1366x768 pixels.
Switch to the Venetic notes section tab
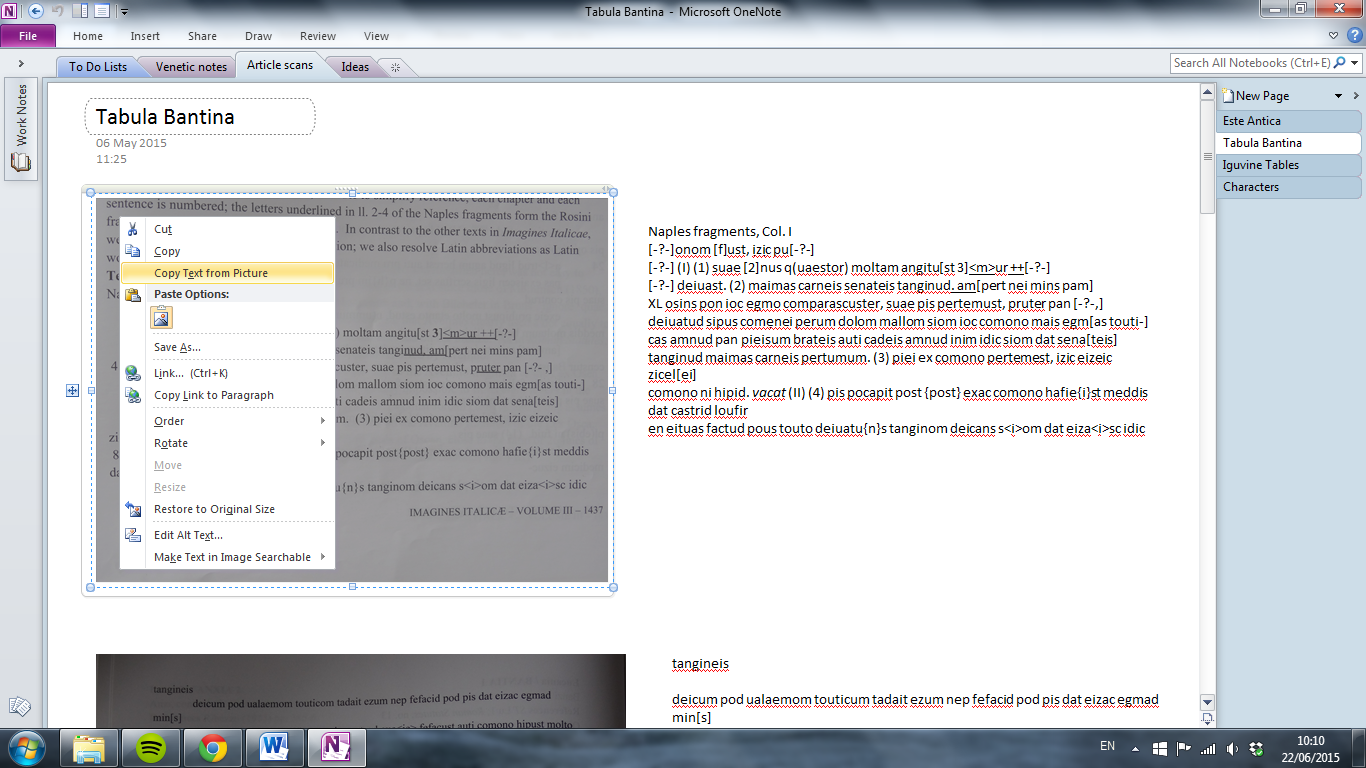[x=191, y=67]
